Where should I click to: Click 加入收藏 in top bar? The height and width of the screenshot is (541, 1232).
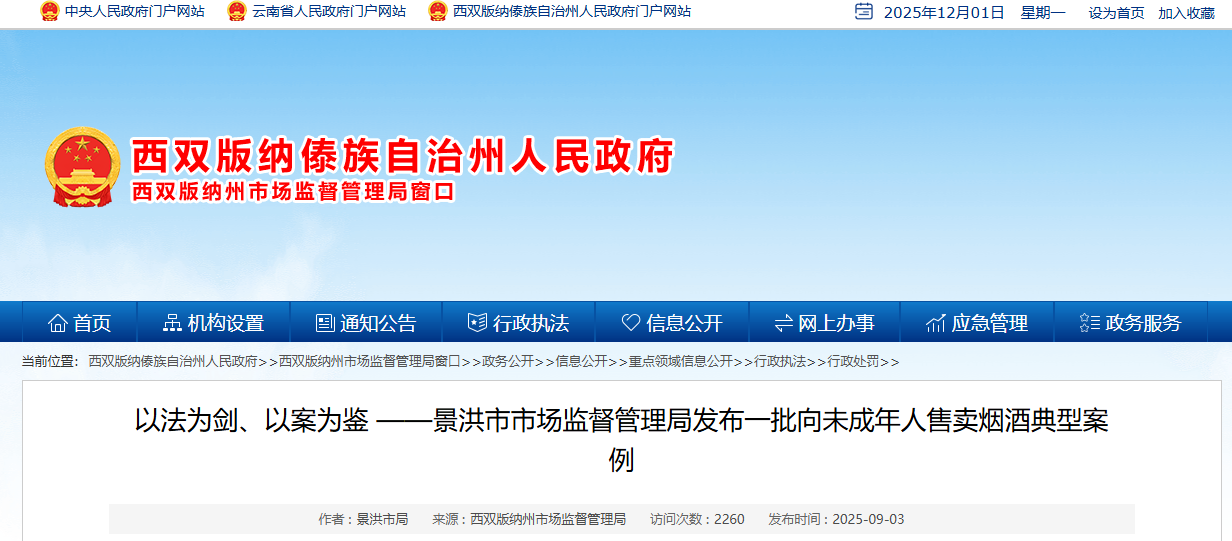[x=1186, y=13]
